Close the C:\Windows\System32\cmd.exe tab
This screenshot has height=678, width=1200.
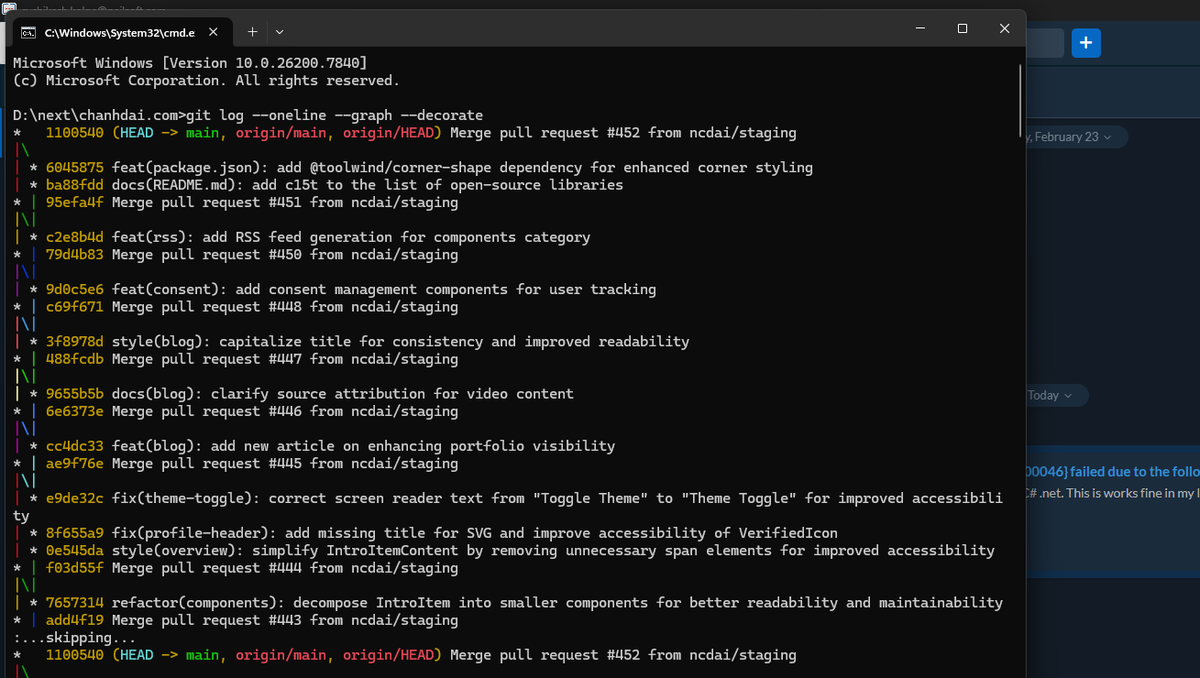(x=213, y=32)
